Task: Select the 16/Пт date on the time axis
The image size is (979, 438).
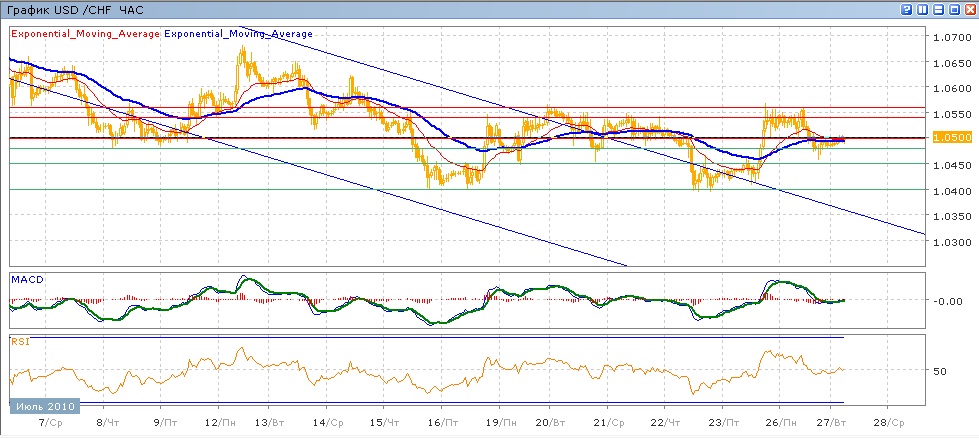Action: pos(441,422)
